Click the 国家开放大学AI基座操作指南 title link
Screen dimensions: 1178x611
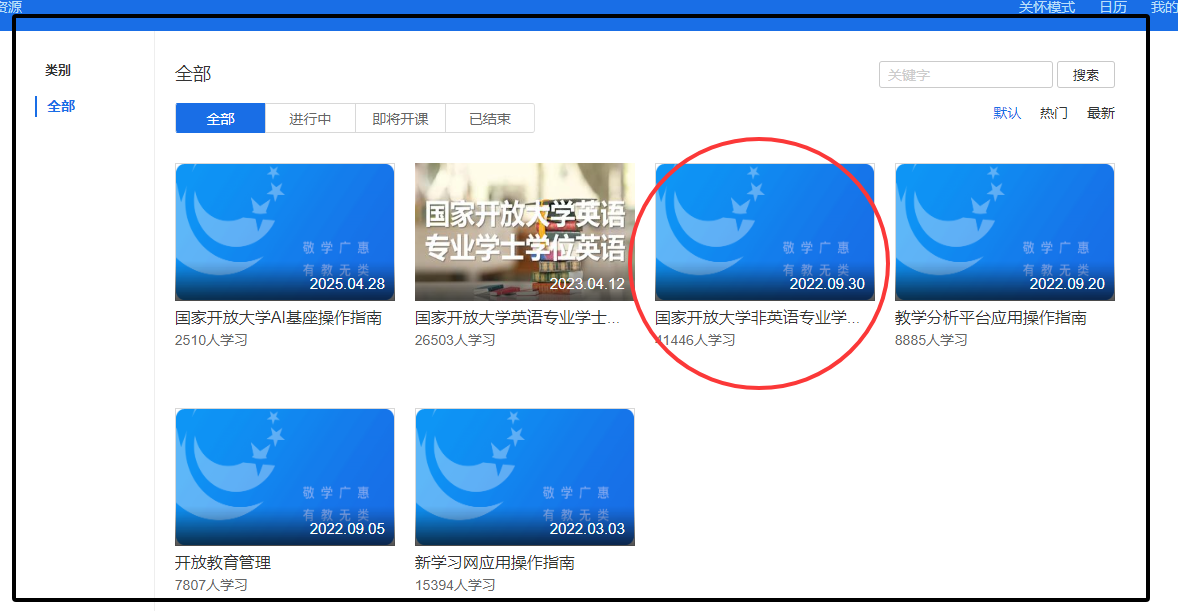pyautogui.click(x=278, y=318)
